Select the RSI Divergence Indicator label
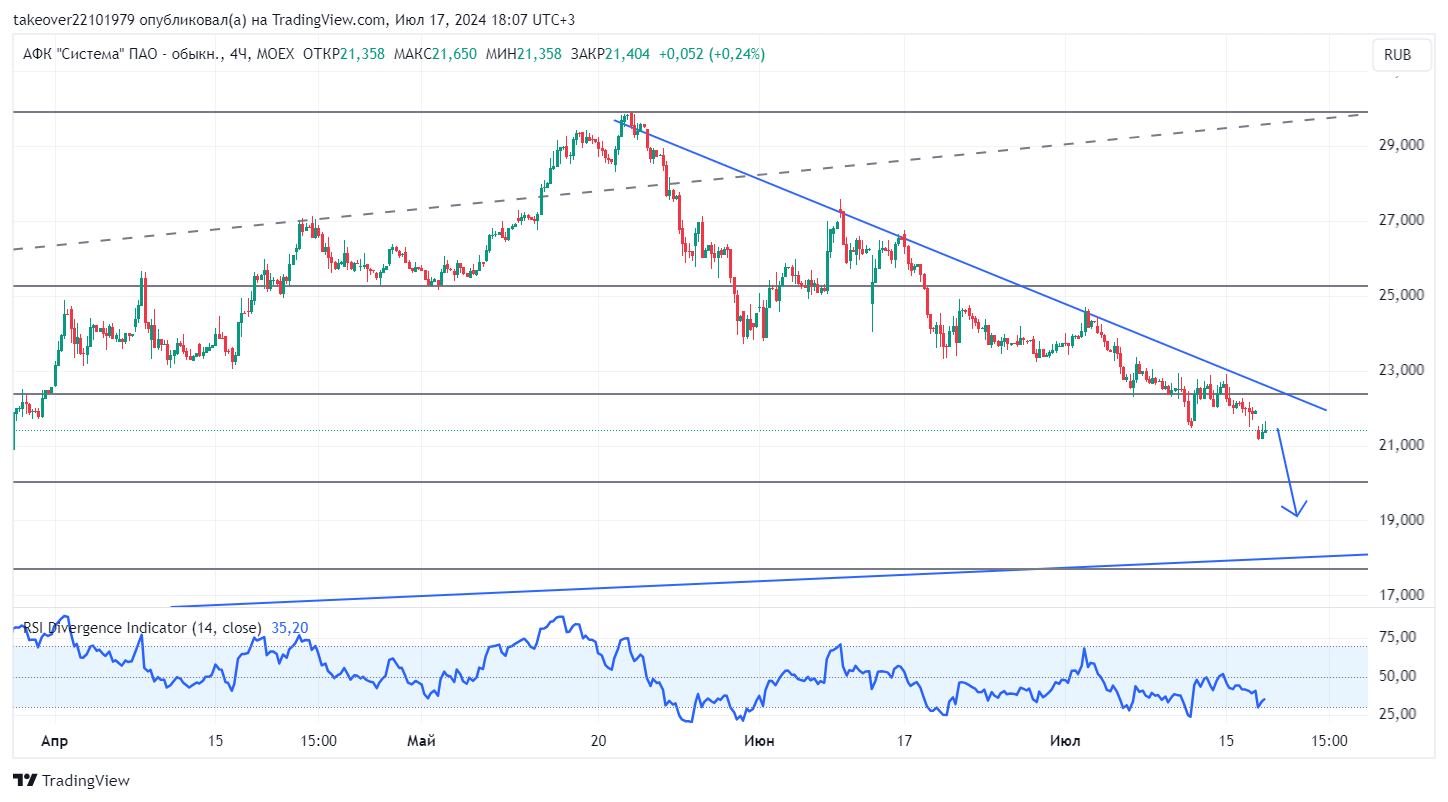This screenshot has width=1448, height=802. (142, 628)
